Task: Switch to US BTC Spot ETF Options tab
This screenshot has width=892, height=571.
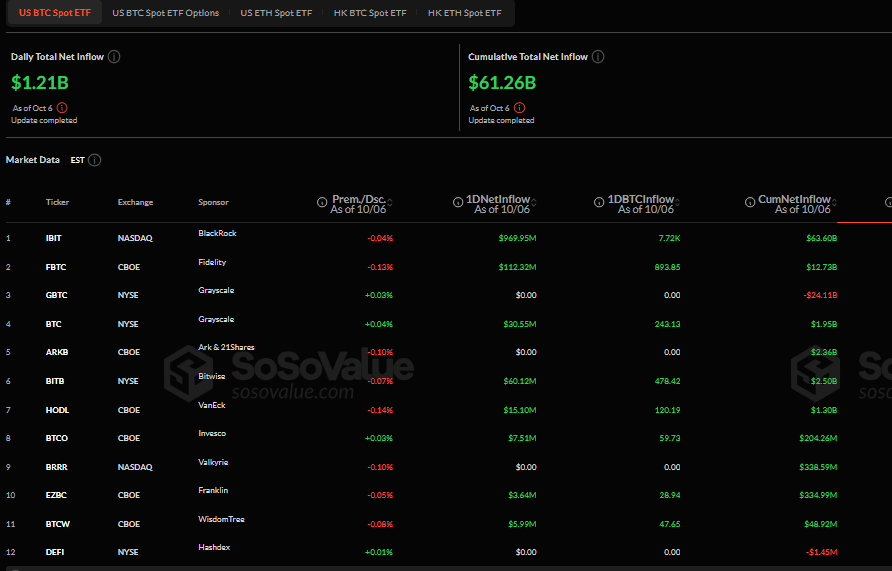Action: (165, 13)
